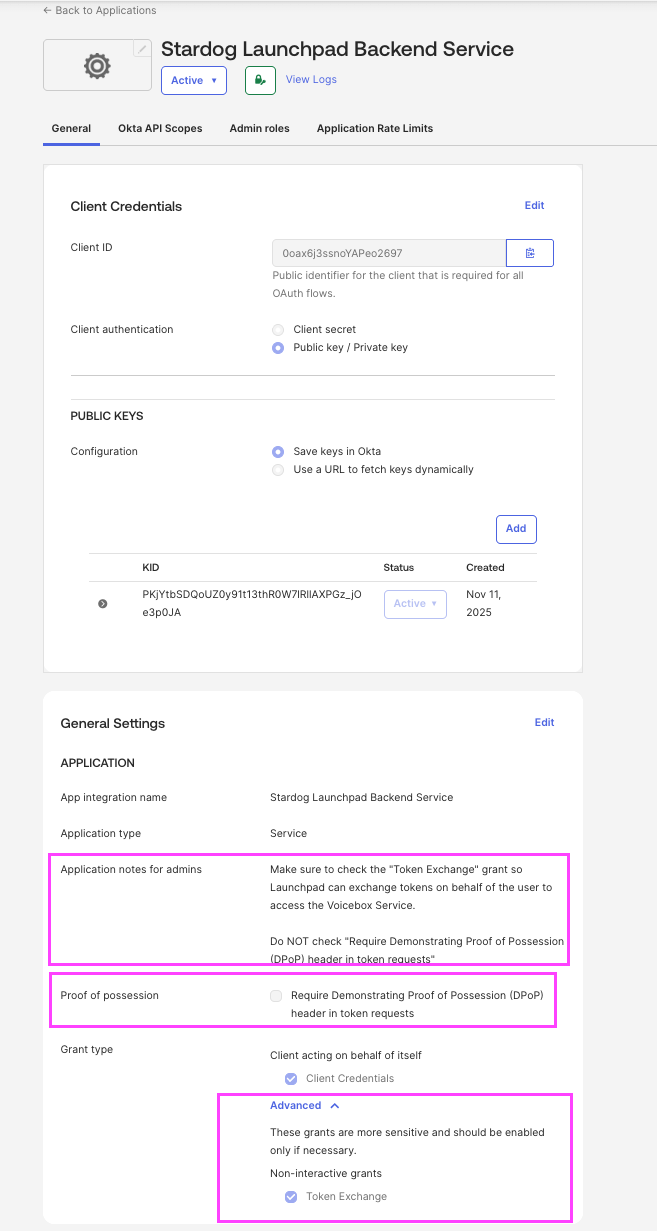Viewport: 657px width, 1231px height.
Task: Click the Status column header
Action: click(x=399, y=567)
